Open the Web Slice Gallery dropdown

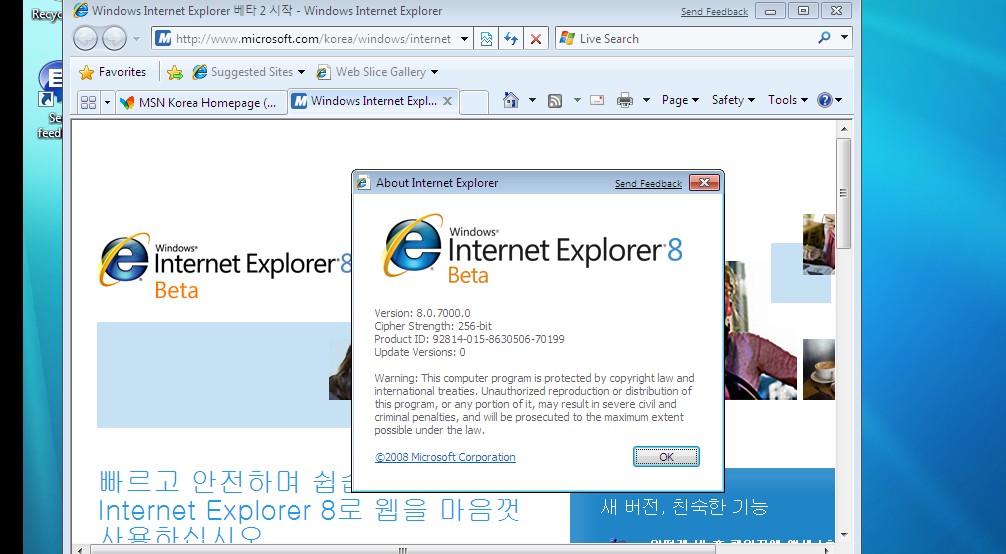(377, 72)
